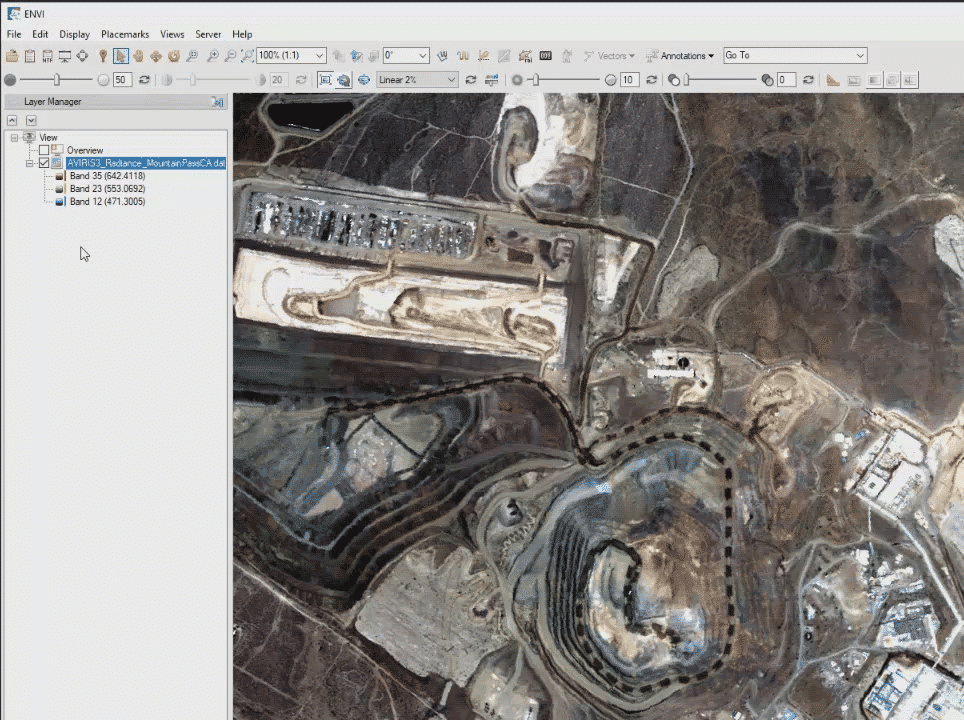Enable the Overview layer checkbox
Screen dimensions: 964x720
(43, 150)
